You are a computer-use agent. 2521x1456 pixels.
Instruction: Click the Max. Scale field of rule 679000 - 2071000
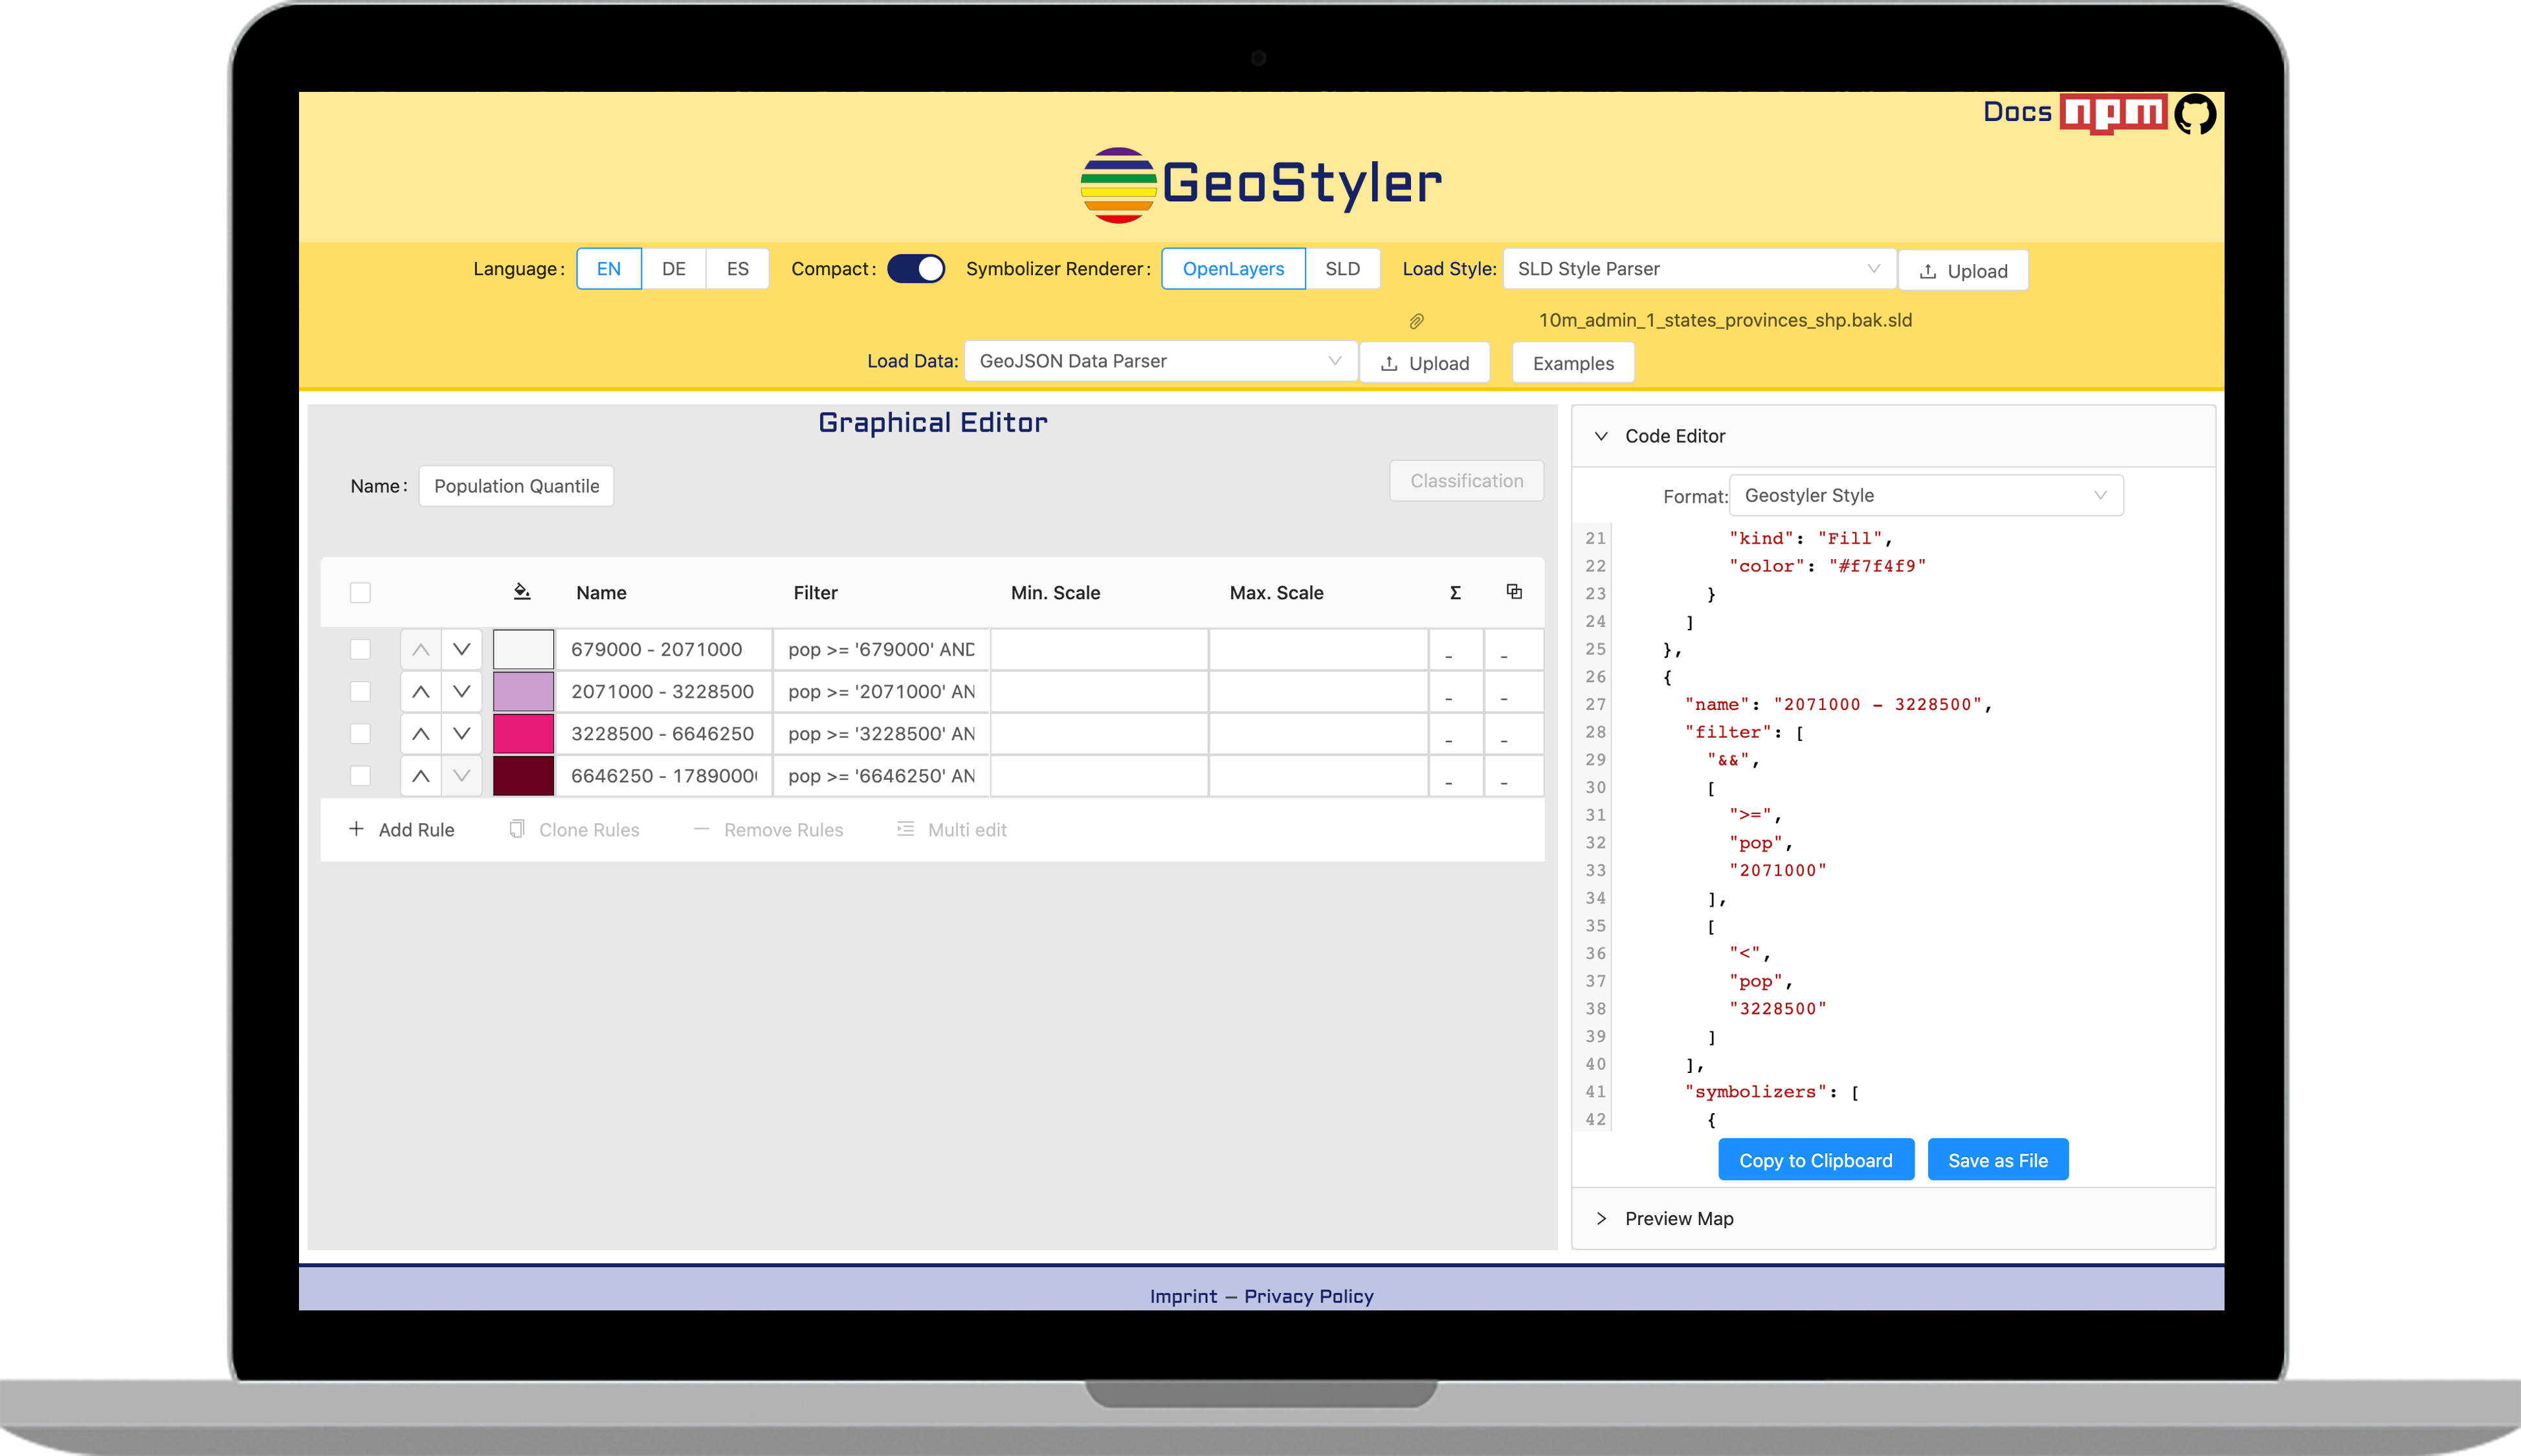click(x=1318, y=649)
